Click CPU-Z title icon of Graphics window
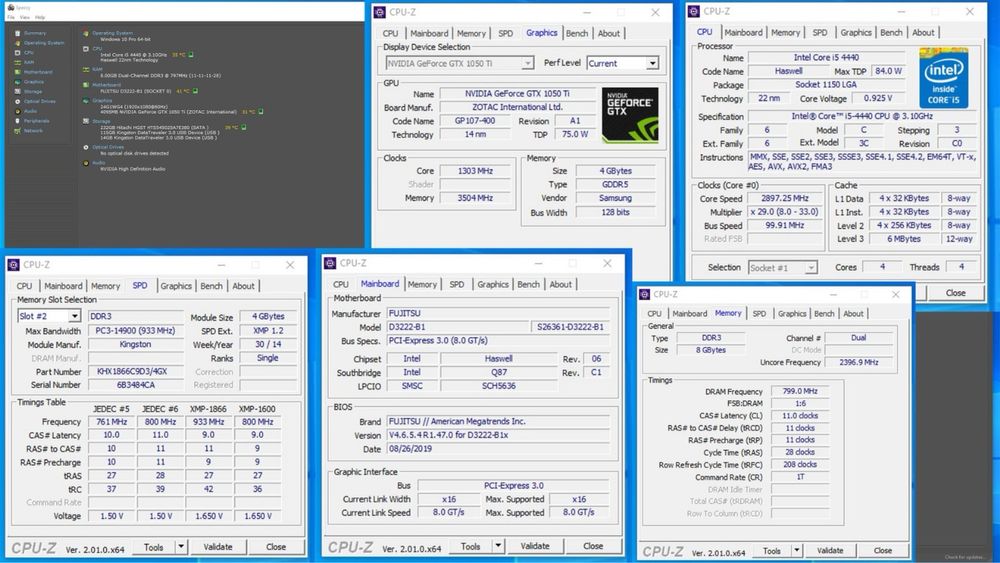 (379, 12)
